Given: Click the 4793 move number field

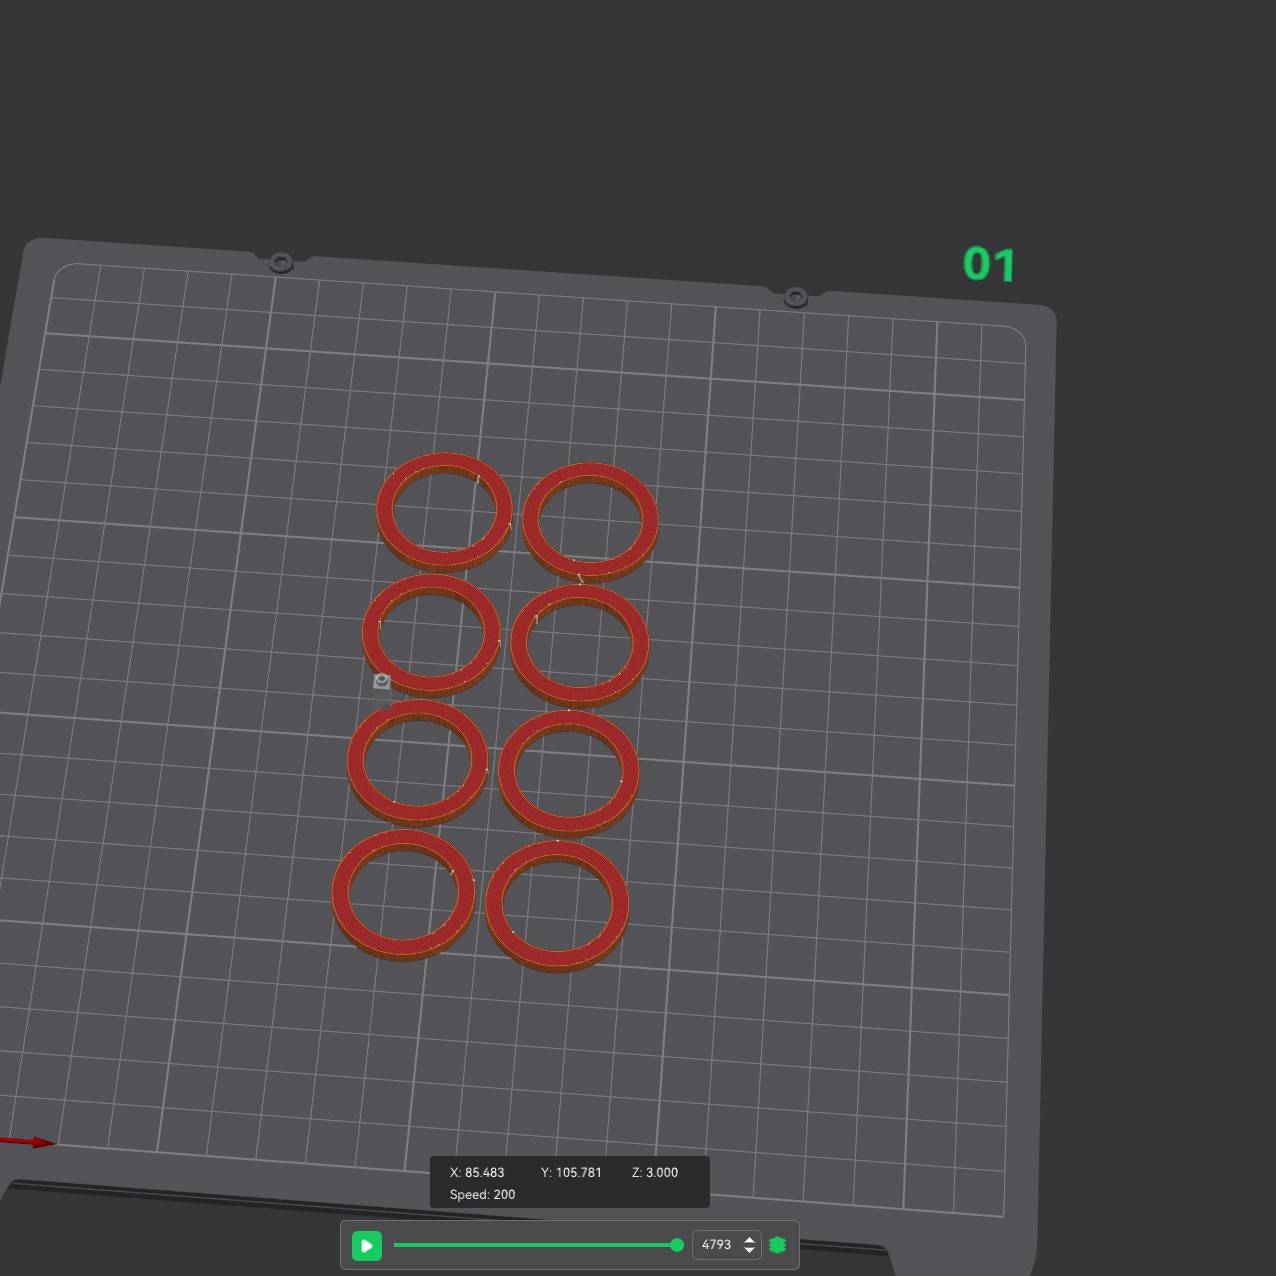Looking at the screenshot, I should [716, 1245].
